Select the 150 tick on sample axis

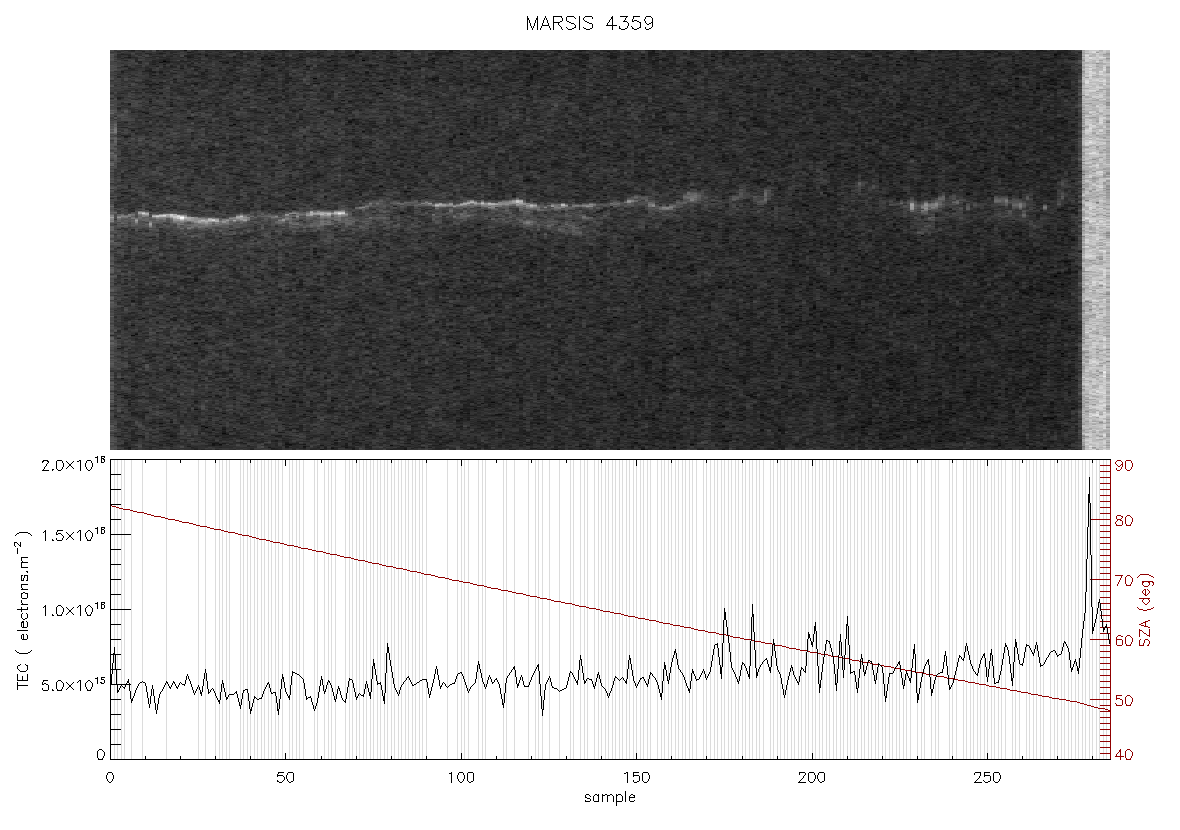[637, 777]
